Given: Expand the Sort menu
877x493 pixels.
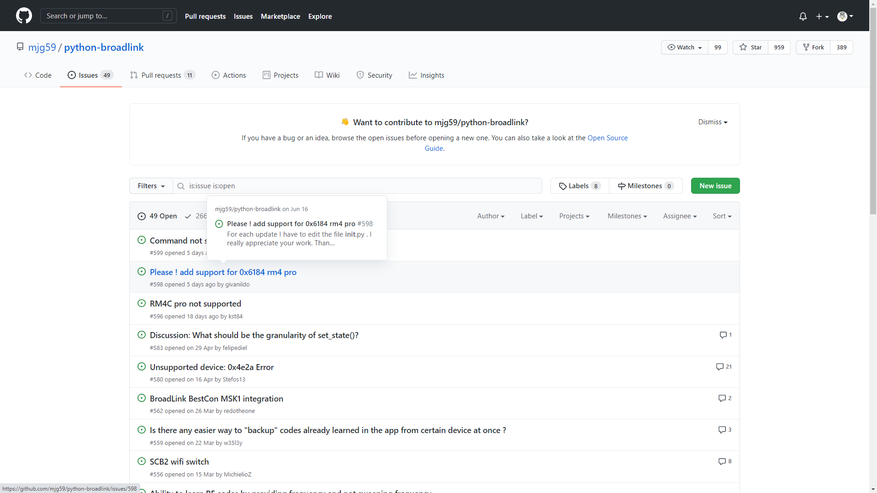Looking at the screenshot, I should [722, 216].
